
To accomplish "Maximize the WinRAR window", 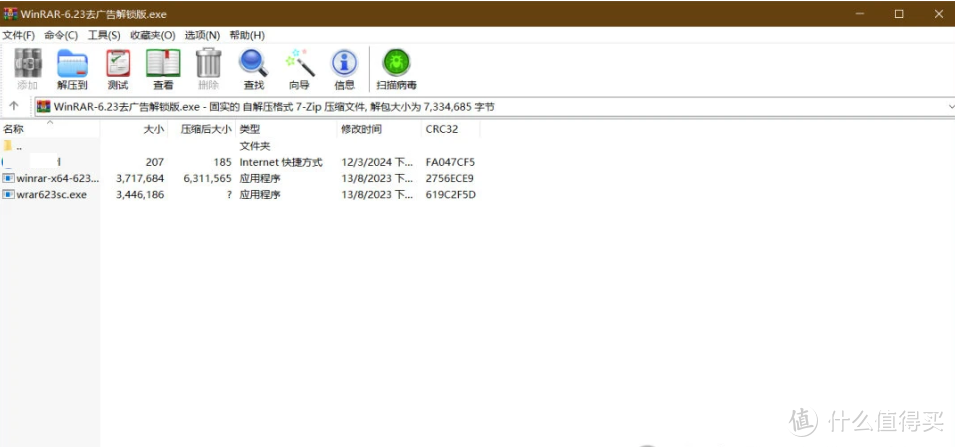I will (x=899, y=13).
